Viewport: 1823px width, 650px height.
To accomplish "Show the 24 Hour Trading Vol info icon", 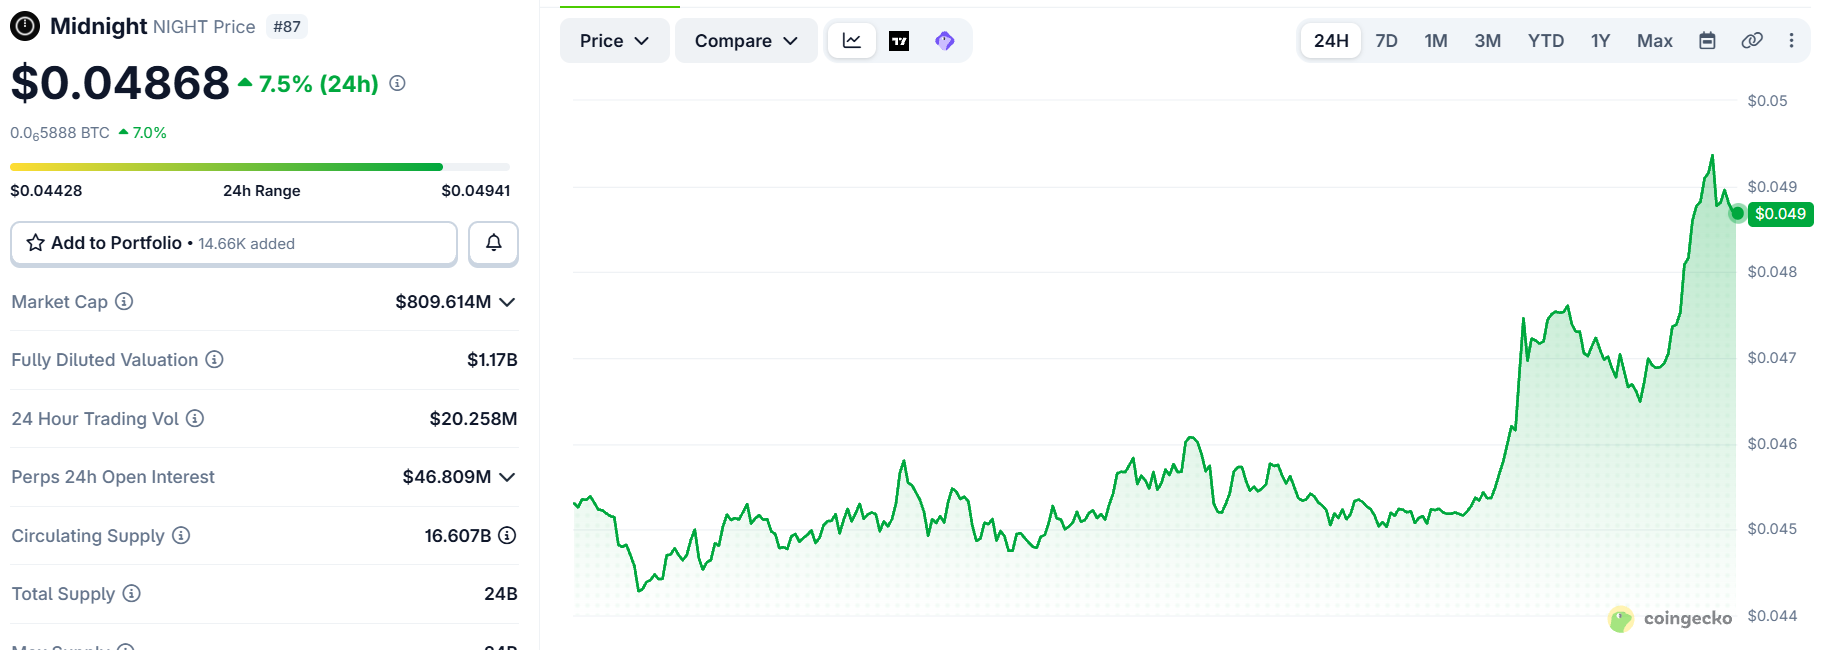I will pyautogui.click(x=195, y=418).
